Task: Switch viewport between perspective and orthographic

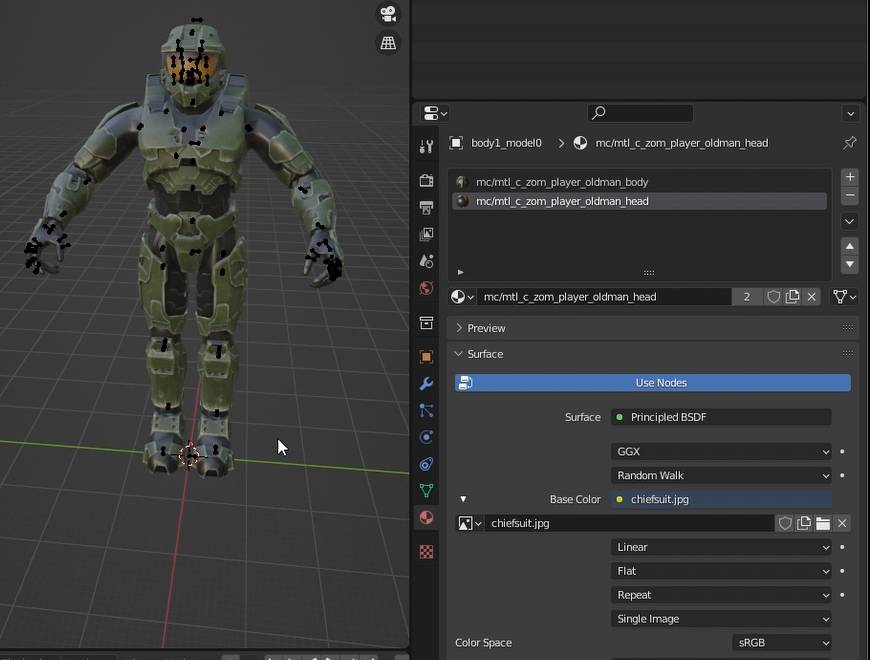Action: click(388, 43)
